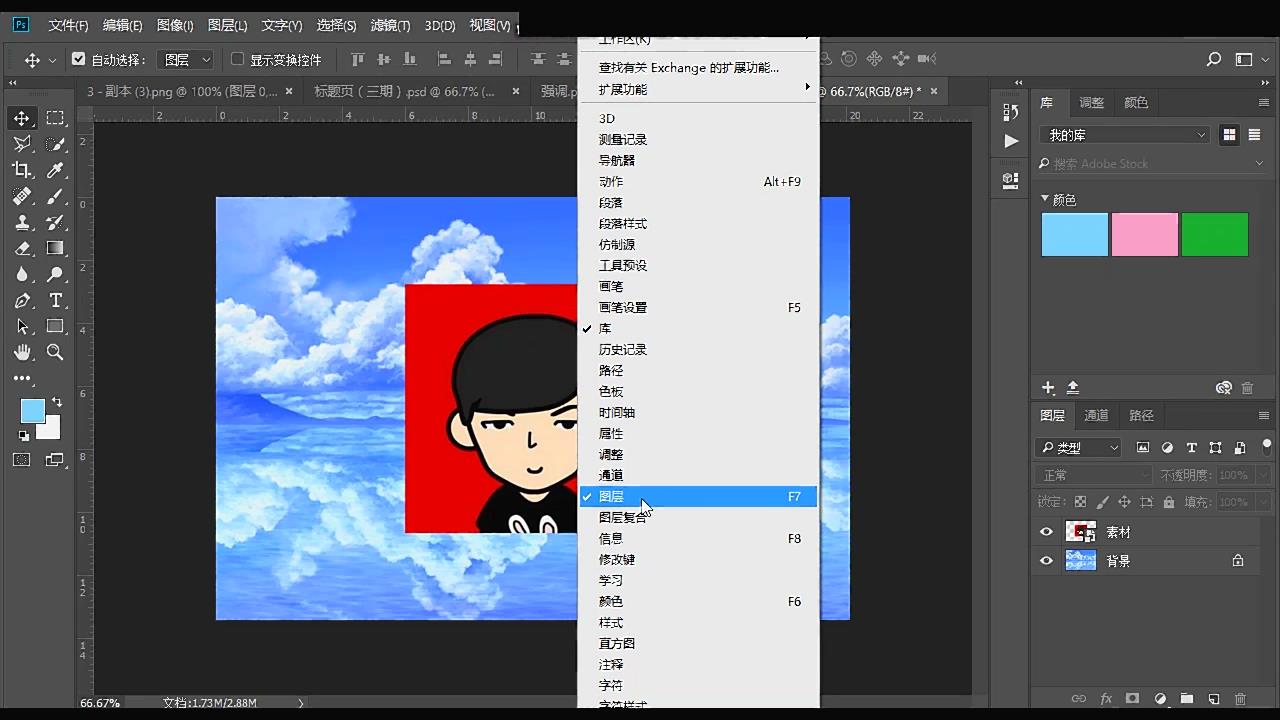Hide the 背景 layer with eye icon
This screenshot has height=720, width=1280.
[x=1046, y=561]
